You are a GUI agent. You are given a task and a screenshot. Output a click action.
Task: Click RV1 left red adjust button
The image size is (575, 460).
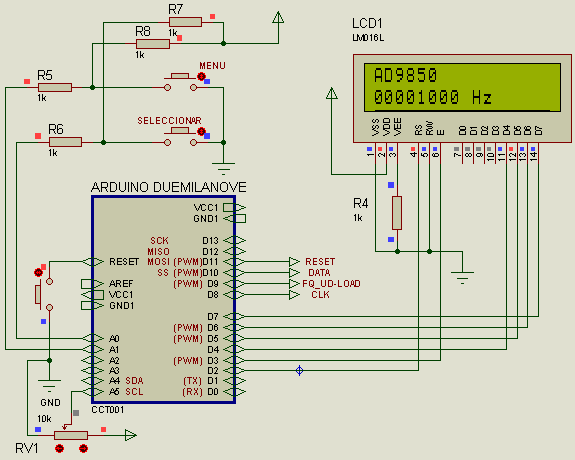(59, 448)
